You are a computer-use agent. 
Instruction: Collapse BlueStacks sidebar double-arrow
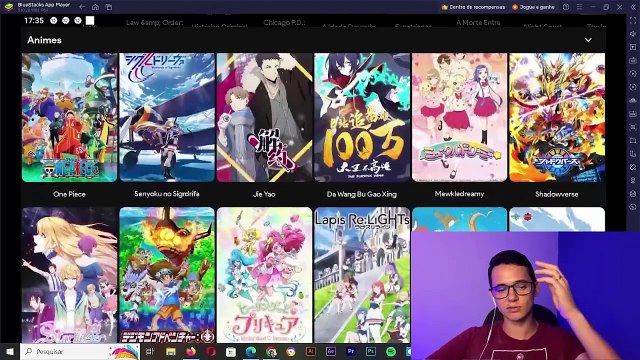633,7
